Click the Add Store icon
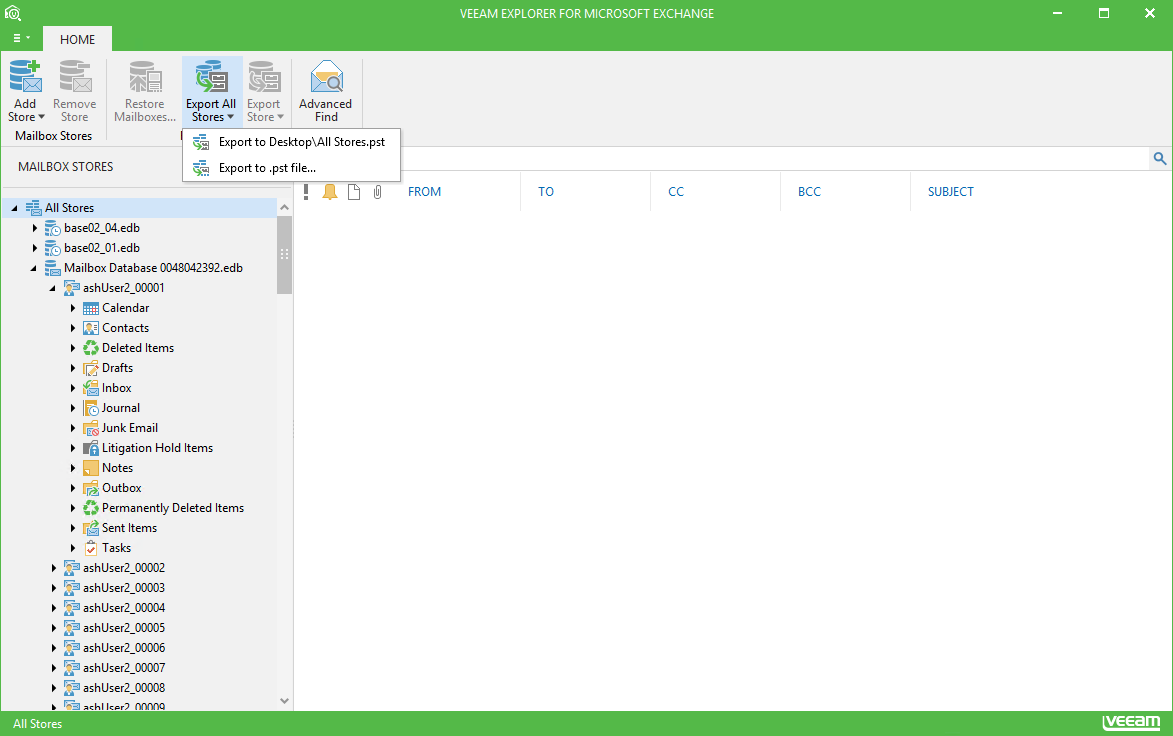Screen dimensions: 1173x736 [x=25, y=77]
